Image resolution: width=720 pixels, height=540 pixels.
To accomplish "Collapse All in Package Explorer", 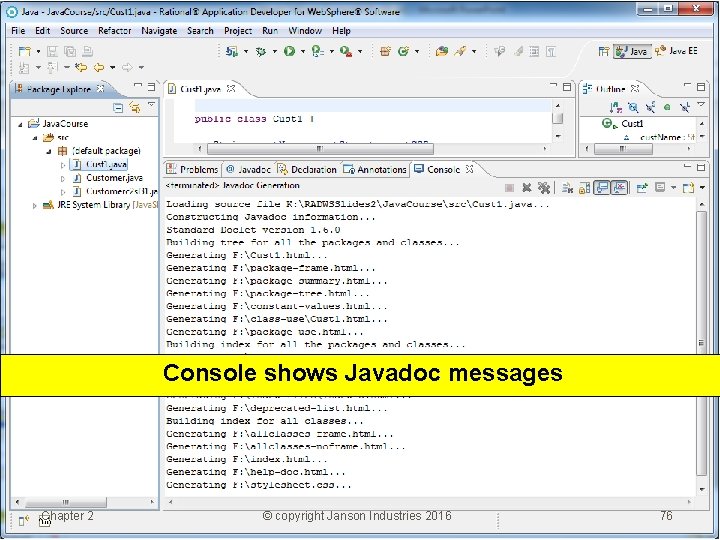I will (x=118, y=108).
